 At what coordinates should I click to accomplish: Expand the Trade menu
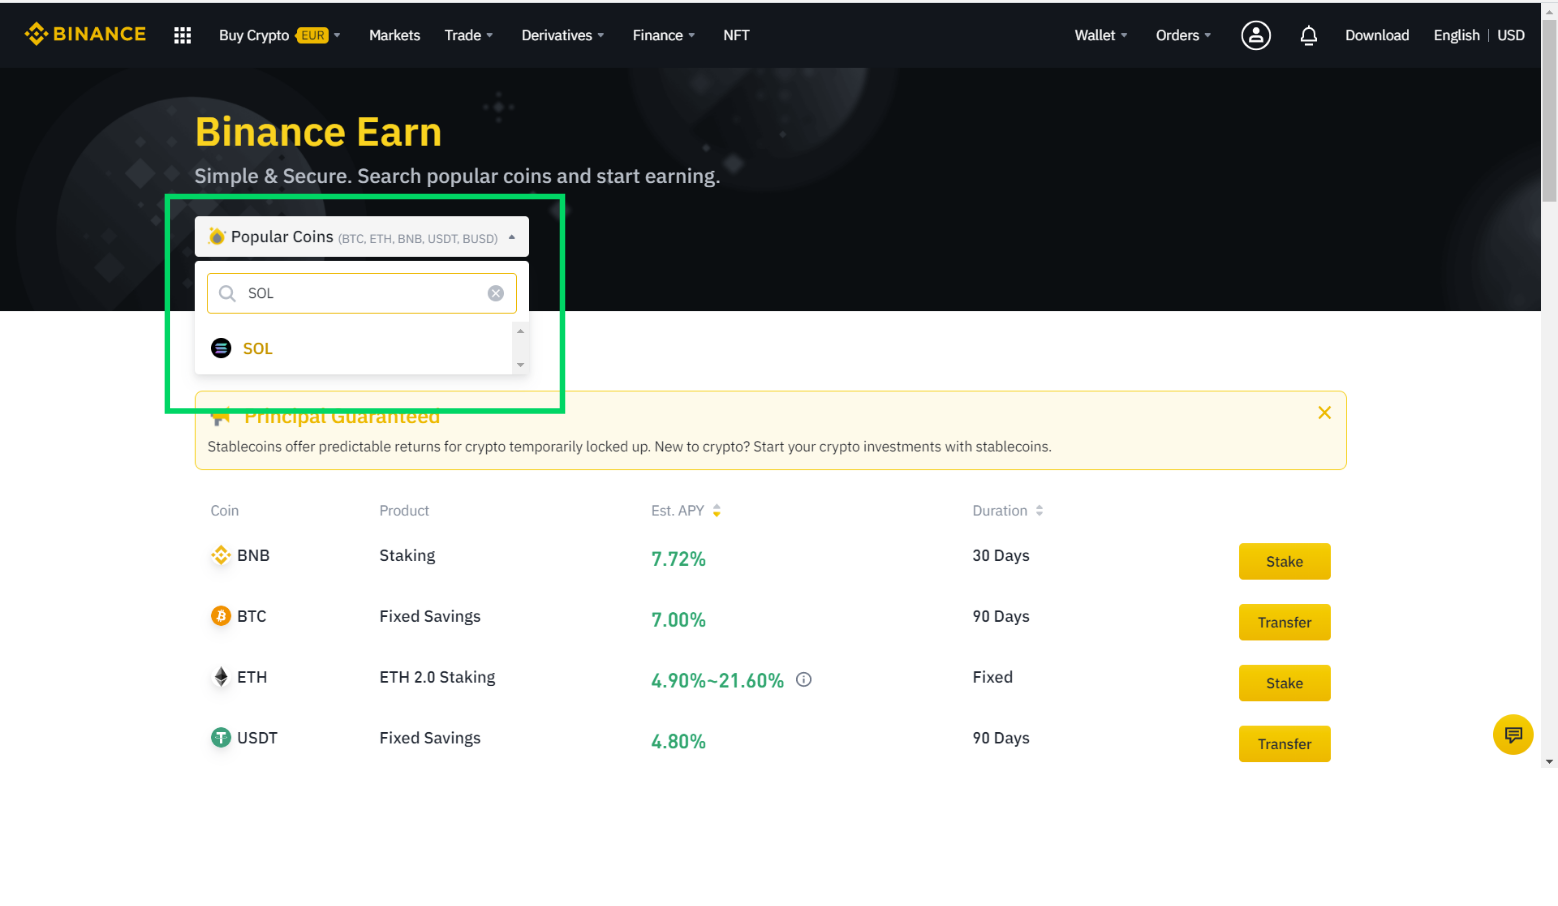469,35
